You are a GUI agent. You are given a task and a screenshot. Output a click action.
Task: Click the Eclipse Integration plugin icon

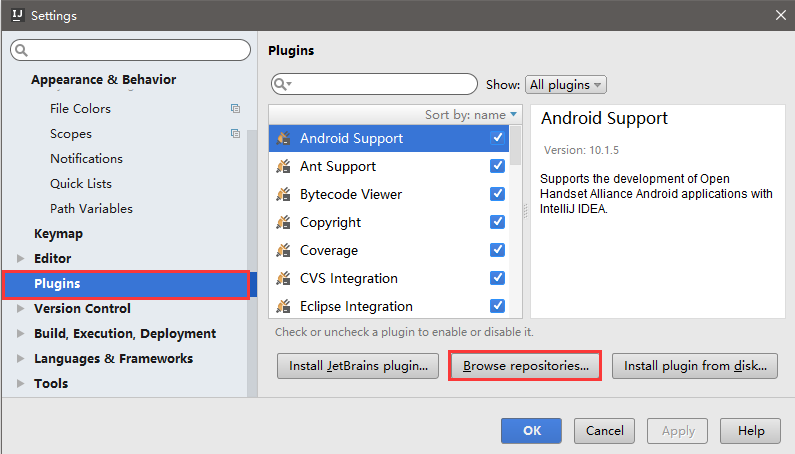point(283,306)
